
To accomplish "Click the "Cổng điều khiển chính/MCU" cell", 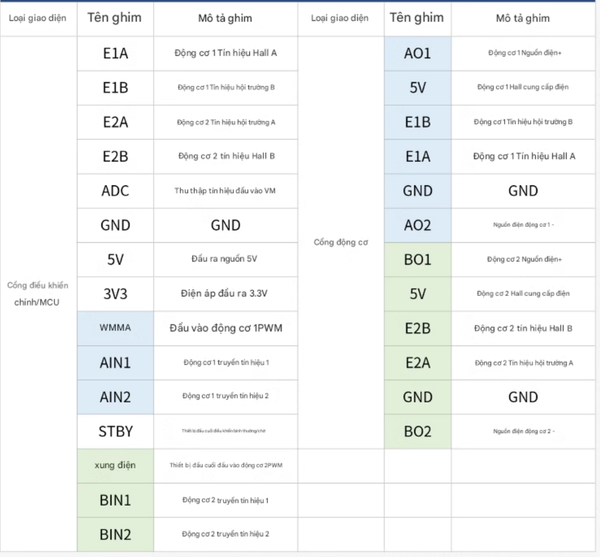I will 38,293.
